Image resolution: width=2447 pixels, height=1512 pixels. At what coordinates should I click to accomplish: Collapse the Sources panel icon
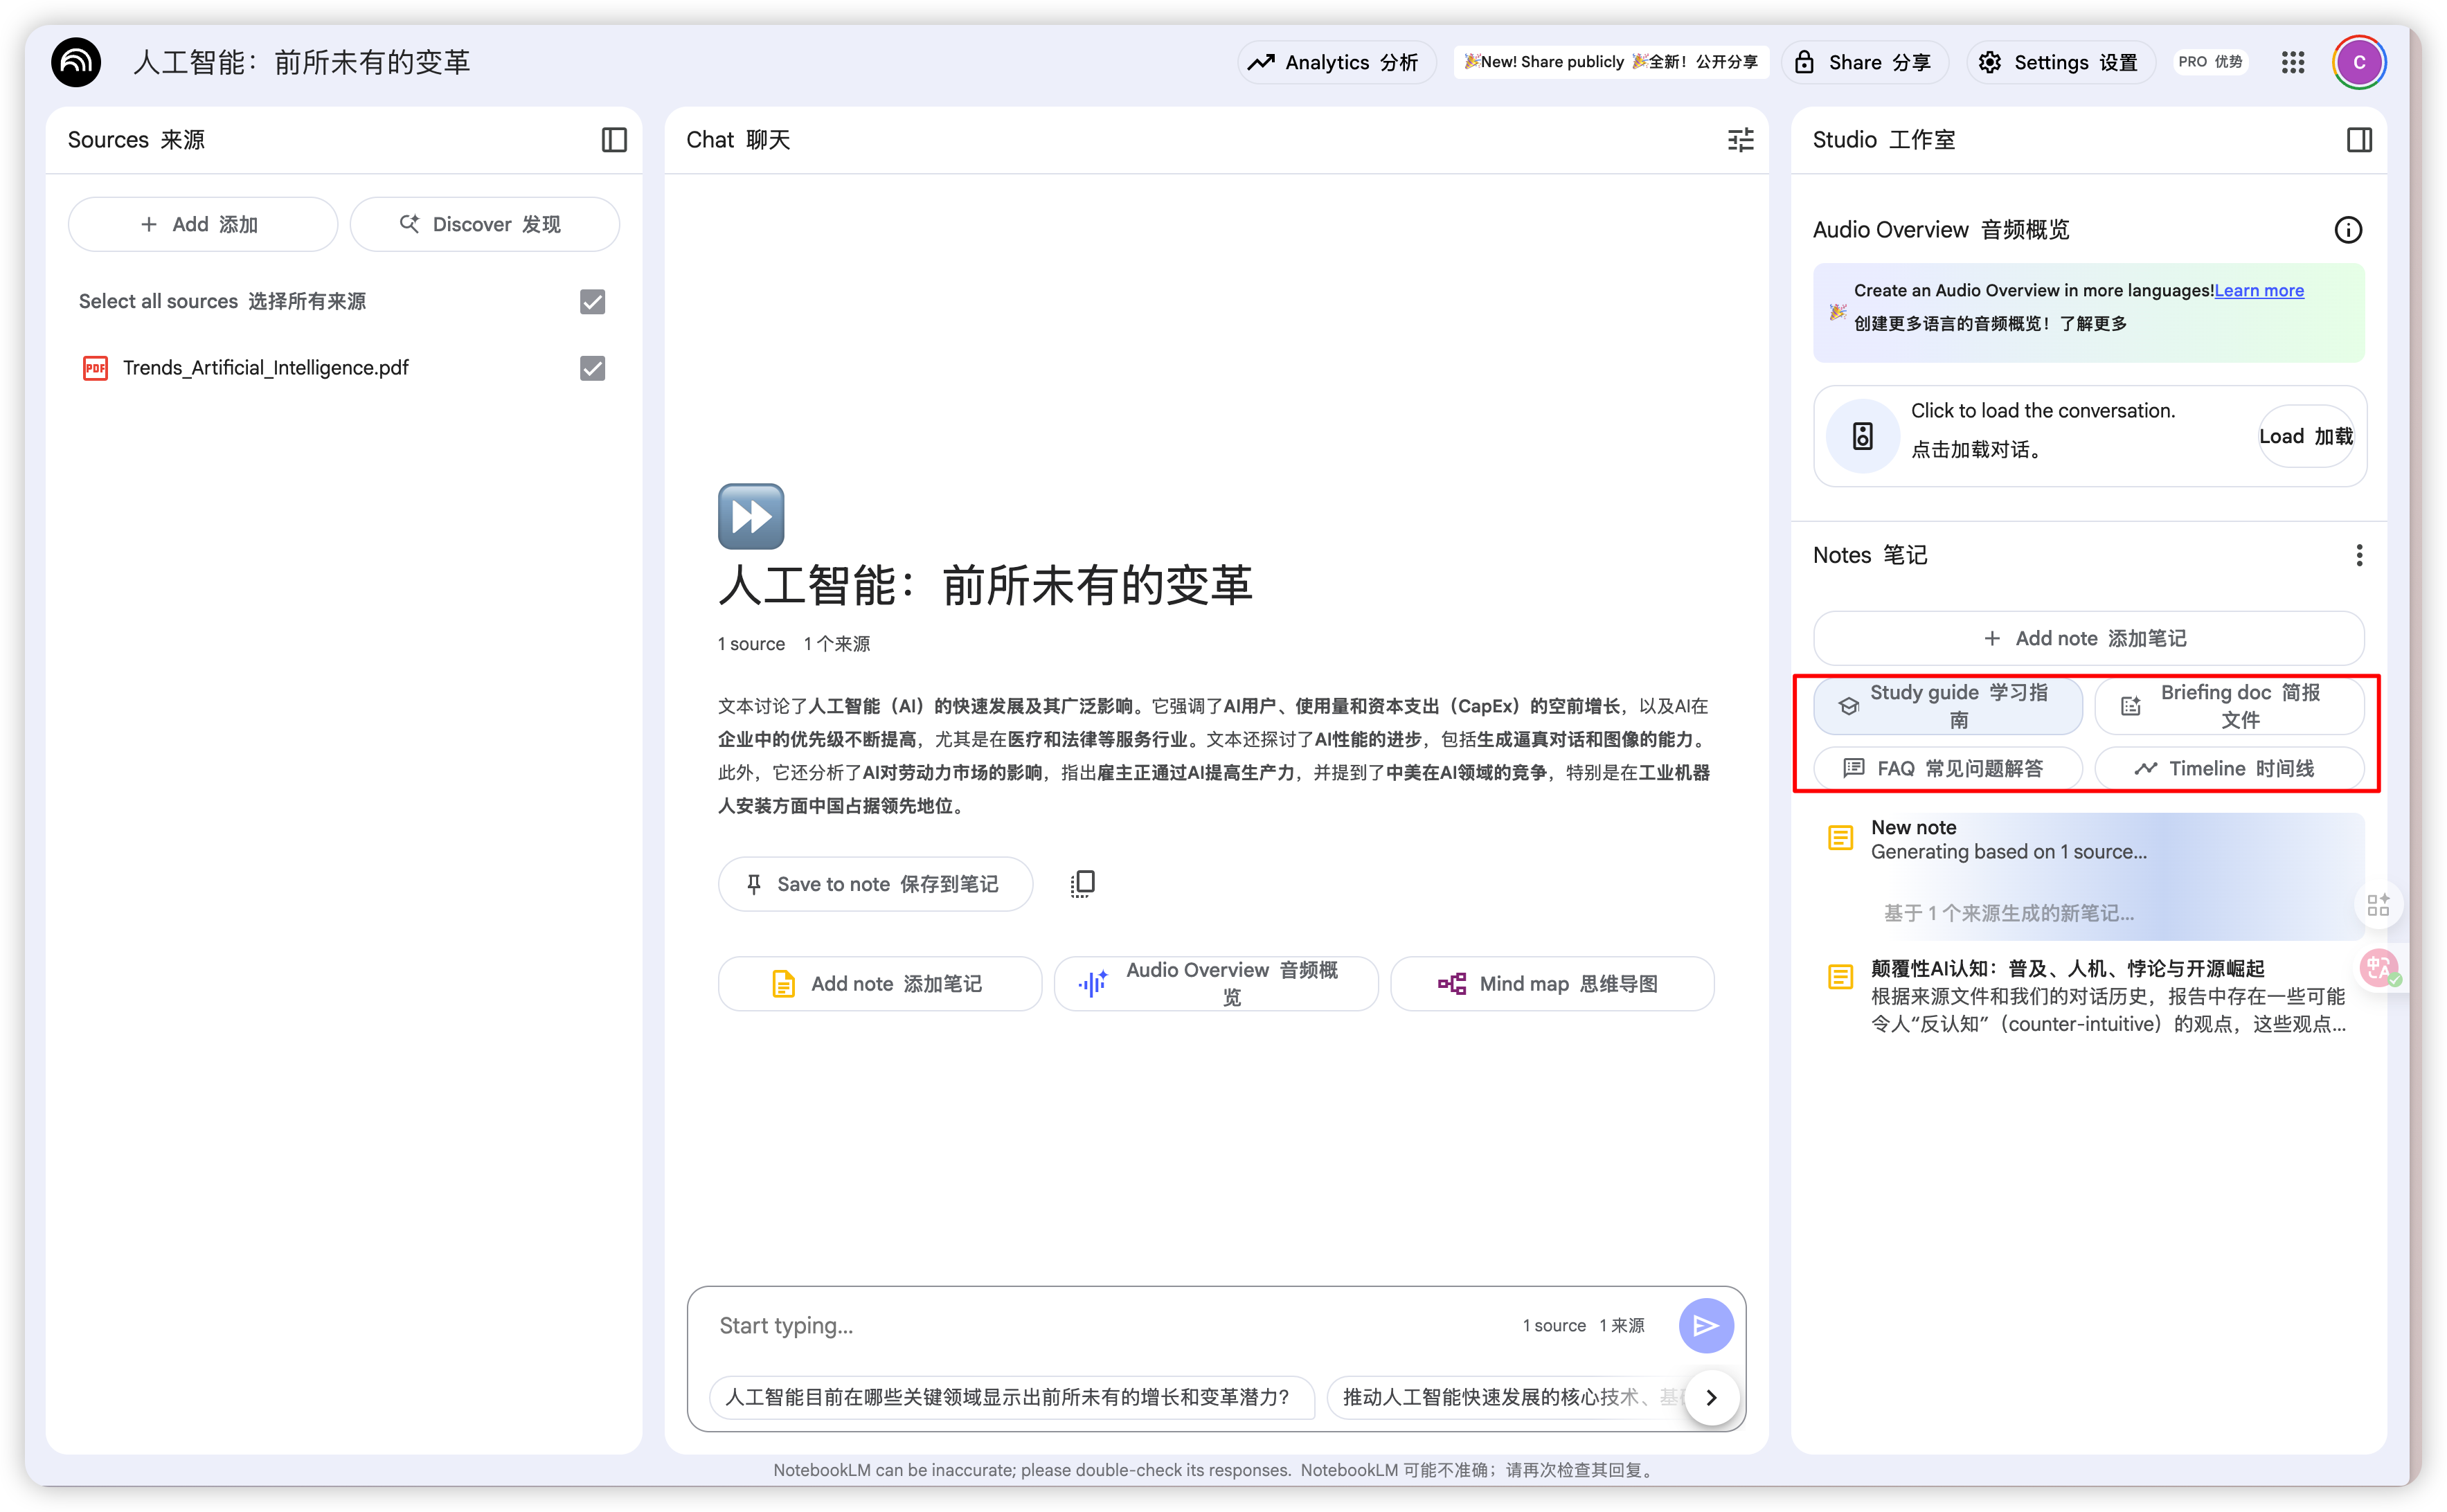pos(614,140)
